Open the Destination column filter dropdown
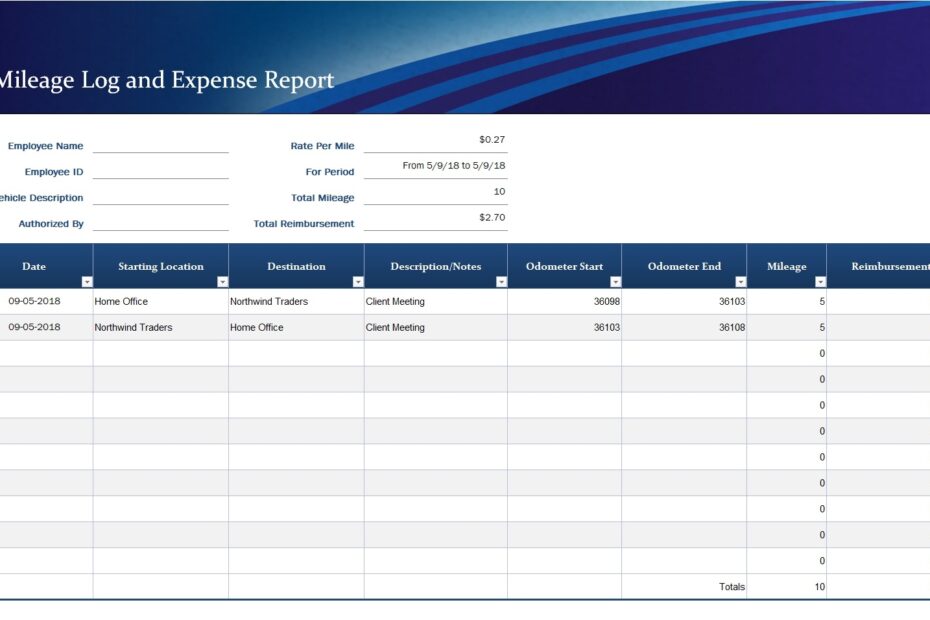The height and width of the screenshot is (620, 930). (x=358, y=281)
